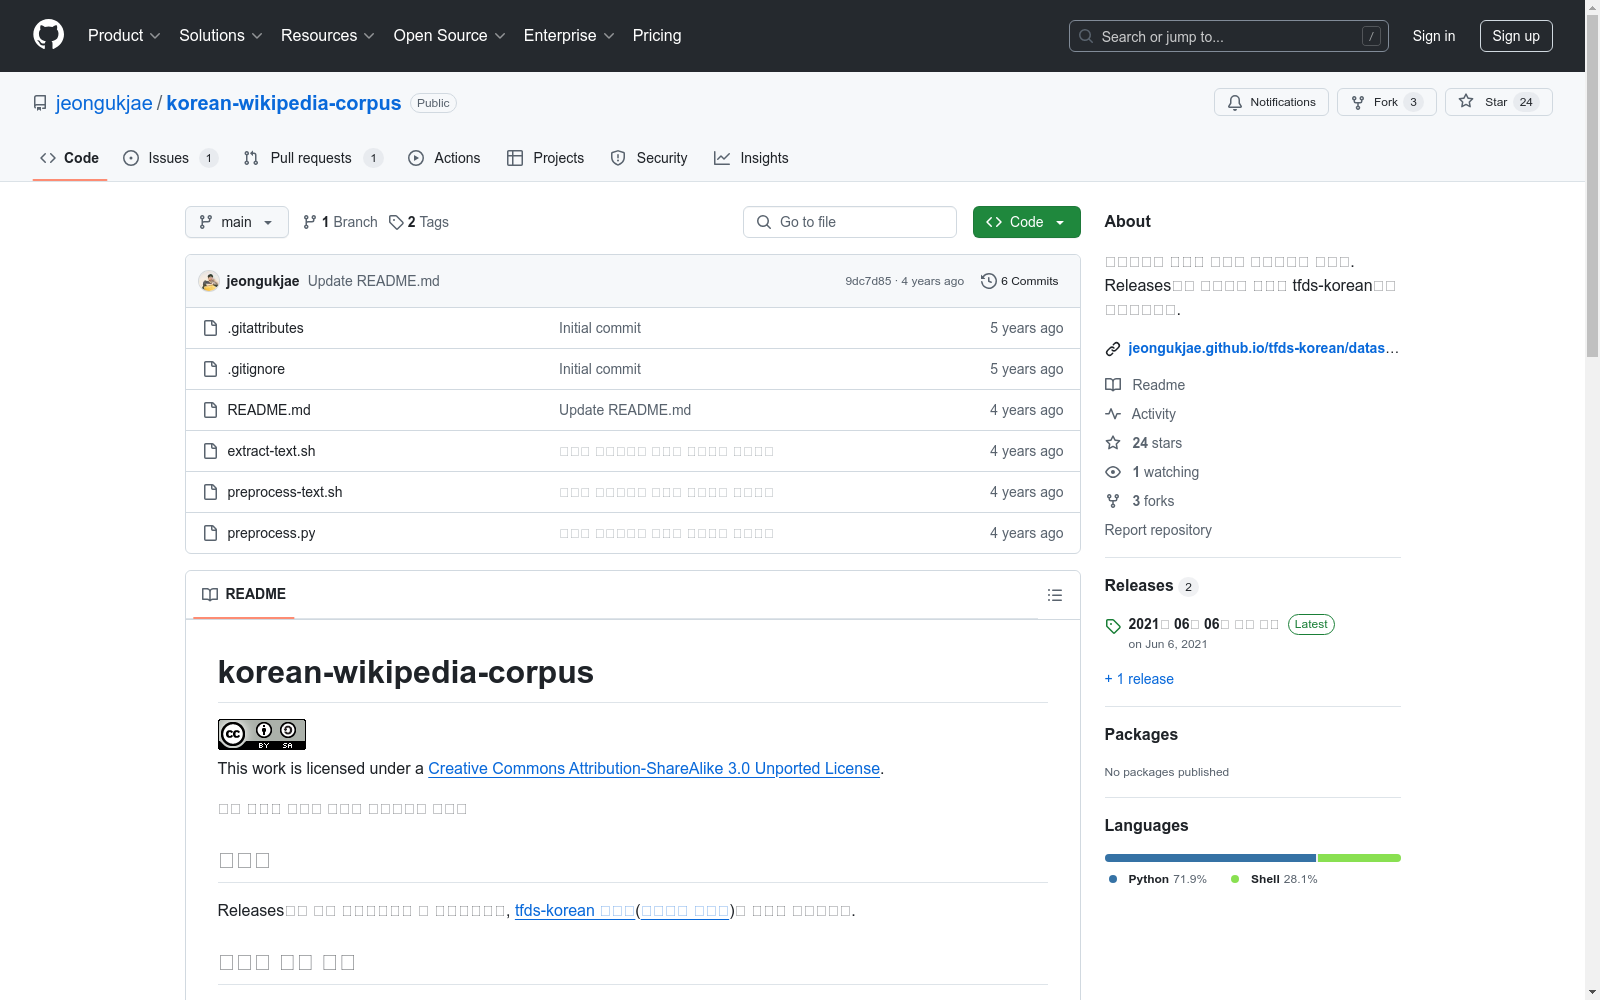
Task: View the 3 forks list
Action: (1140, 501)
